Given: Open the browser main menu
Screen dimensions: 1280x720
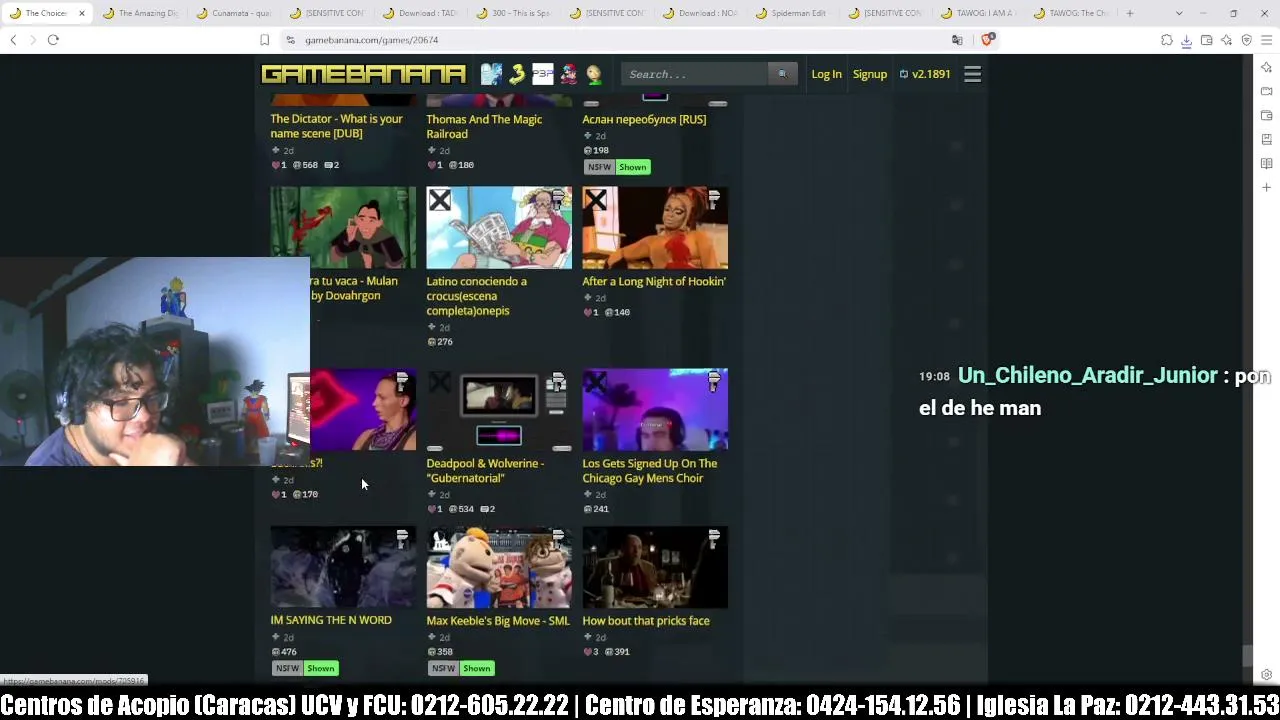Looking at the screenshot, I should click(1266, 40).
